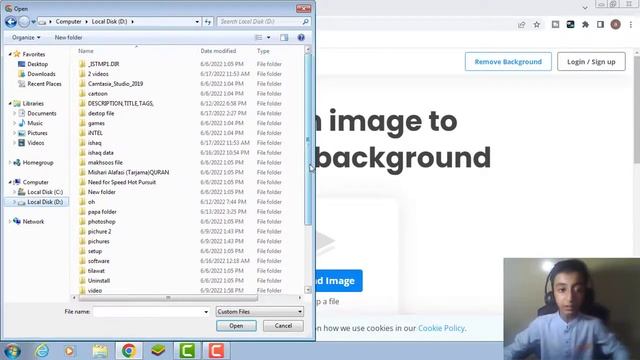The image size is (640, 360).
Task: Select Downloads in the Favorites list
Action: [x=41, y=74]
